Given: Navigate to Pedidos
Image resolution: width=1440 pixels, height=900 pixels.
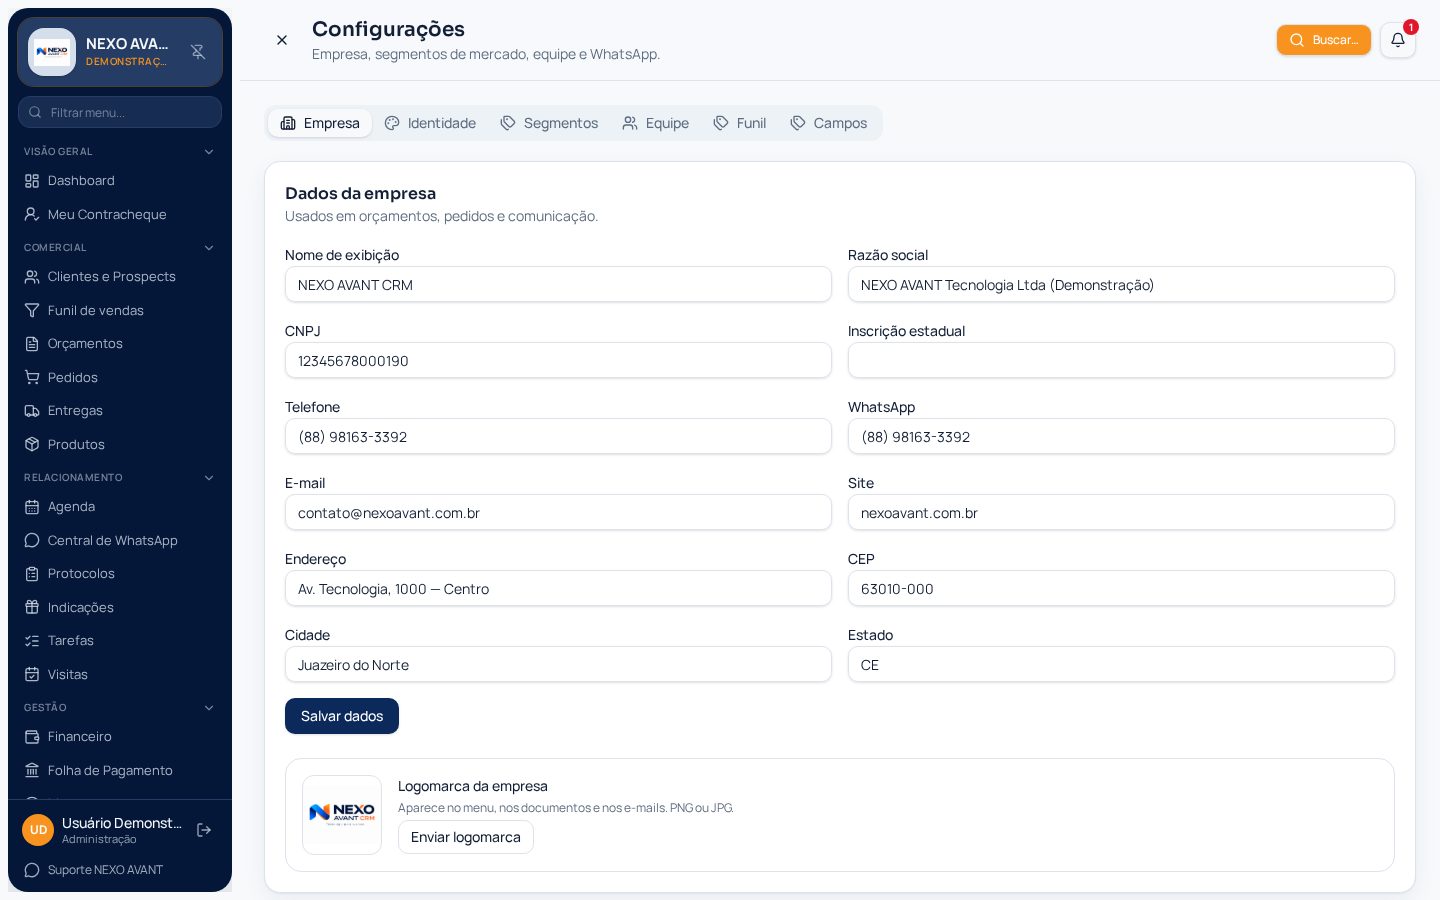Looking at the screenshot, I should pos(120,378).
